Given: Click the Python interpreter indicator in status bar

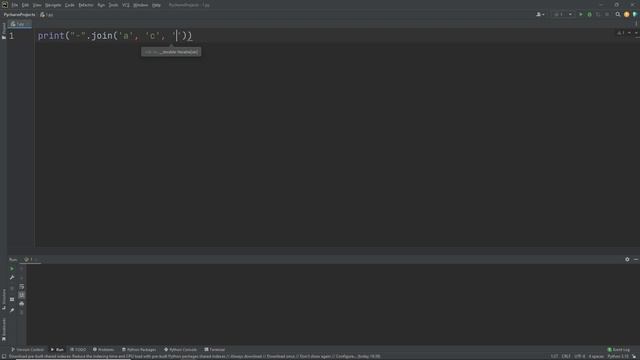Looking at the screenshot, I should (618, 357).
